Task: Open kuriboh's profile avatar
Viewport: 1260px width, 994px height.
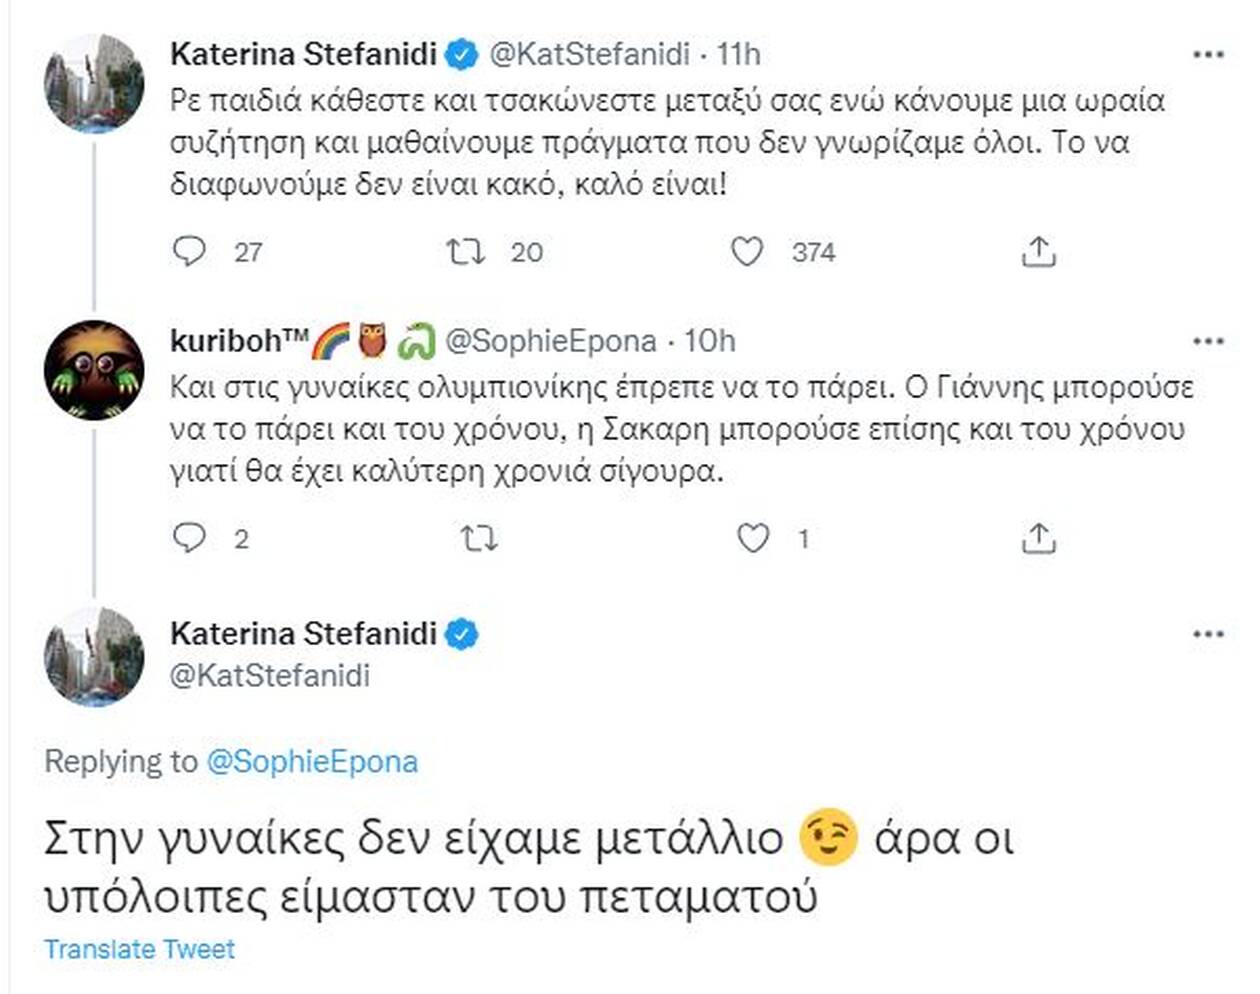Action: click(95, 369)
